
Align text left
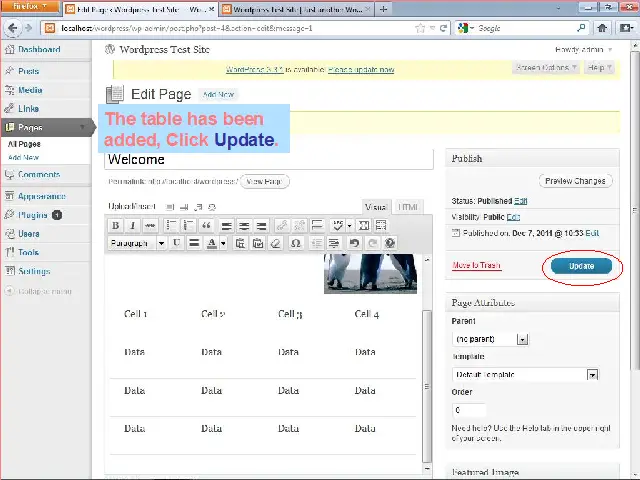pos(227,225)
